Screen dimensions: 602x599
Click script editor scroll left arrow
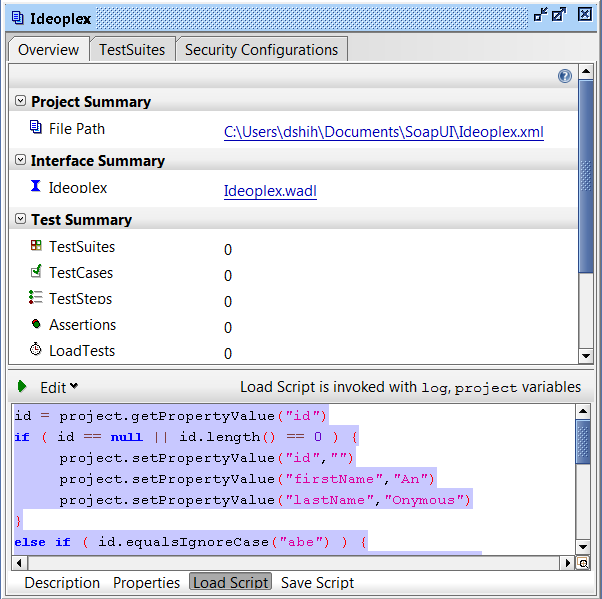coord(19,563)
